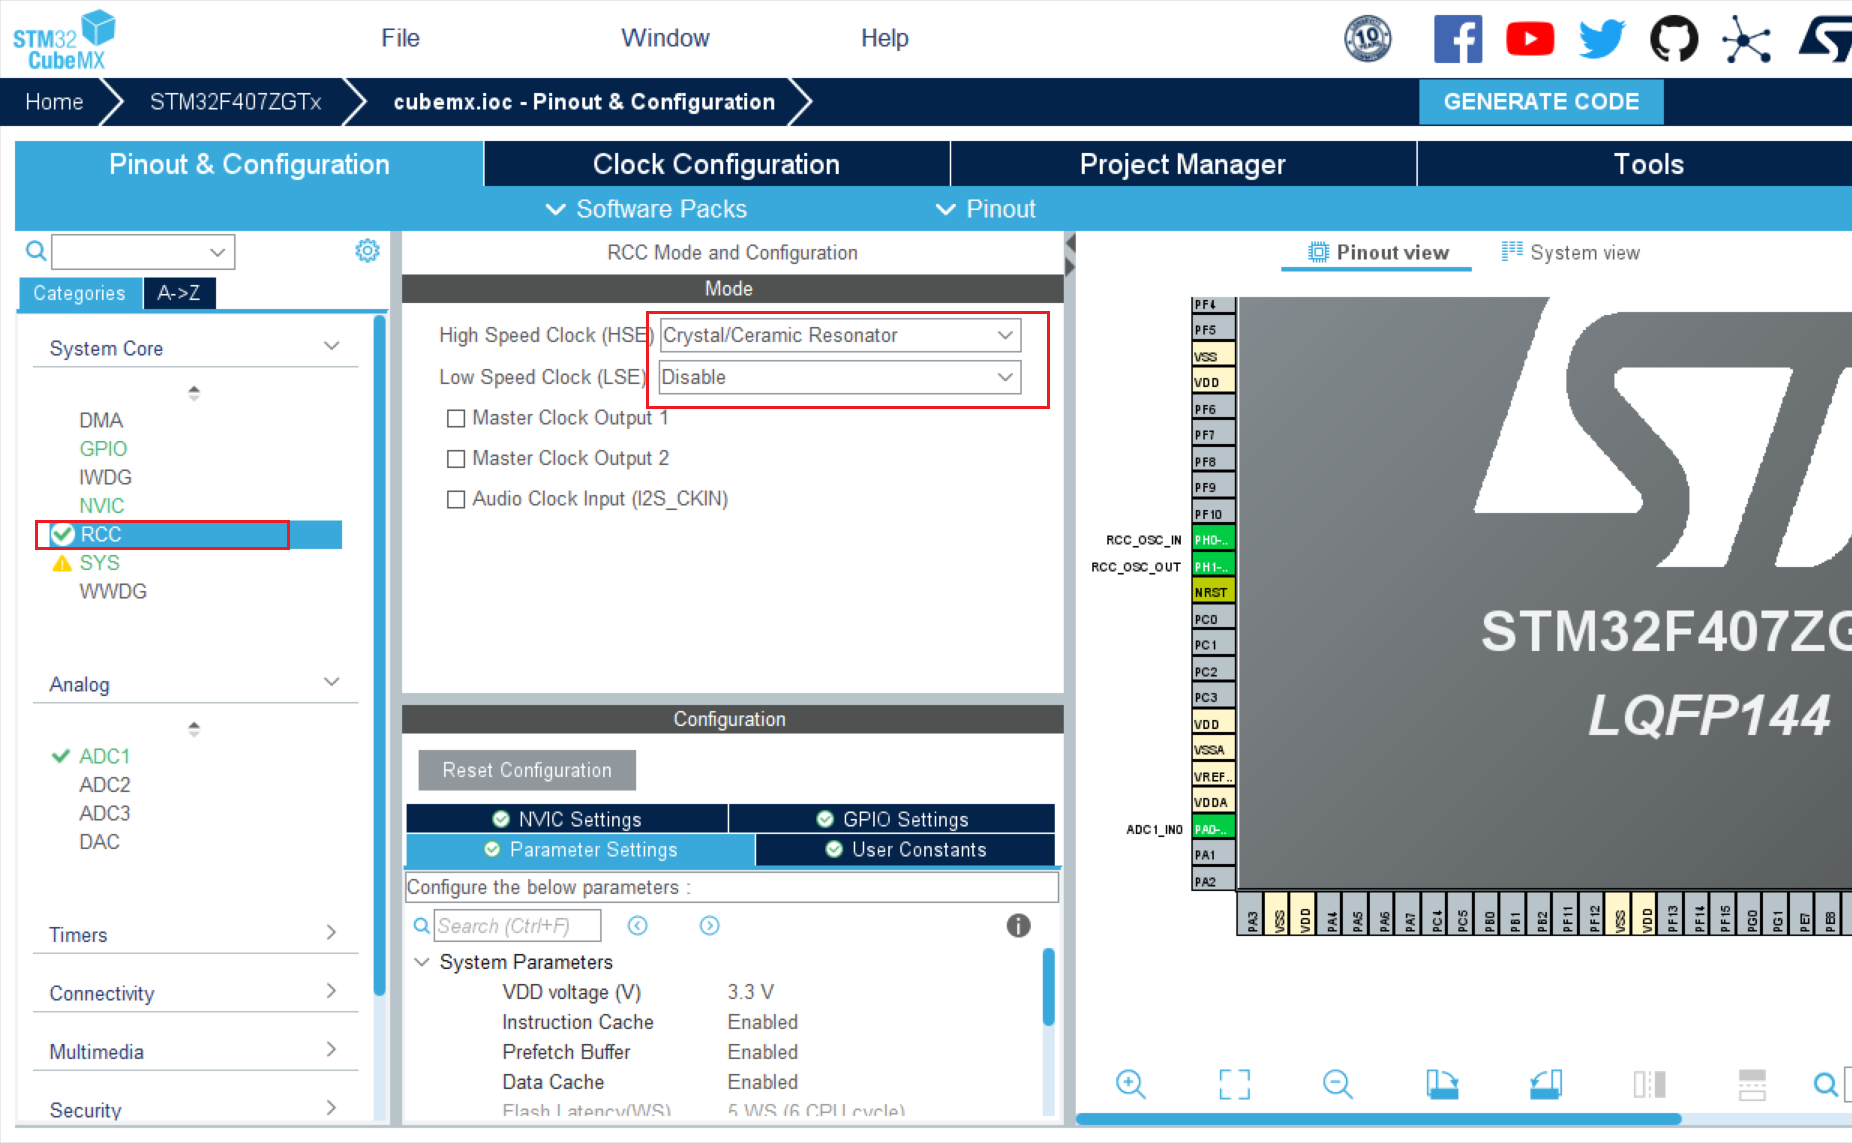Click the parameter list vertical scrollbar
1852x1143 pixels.
1048,988
